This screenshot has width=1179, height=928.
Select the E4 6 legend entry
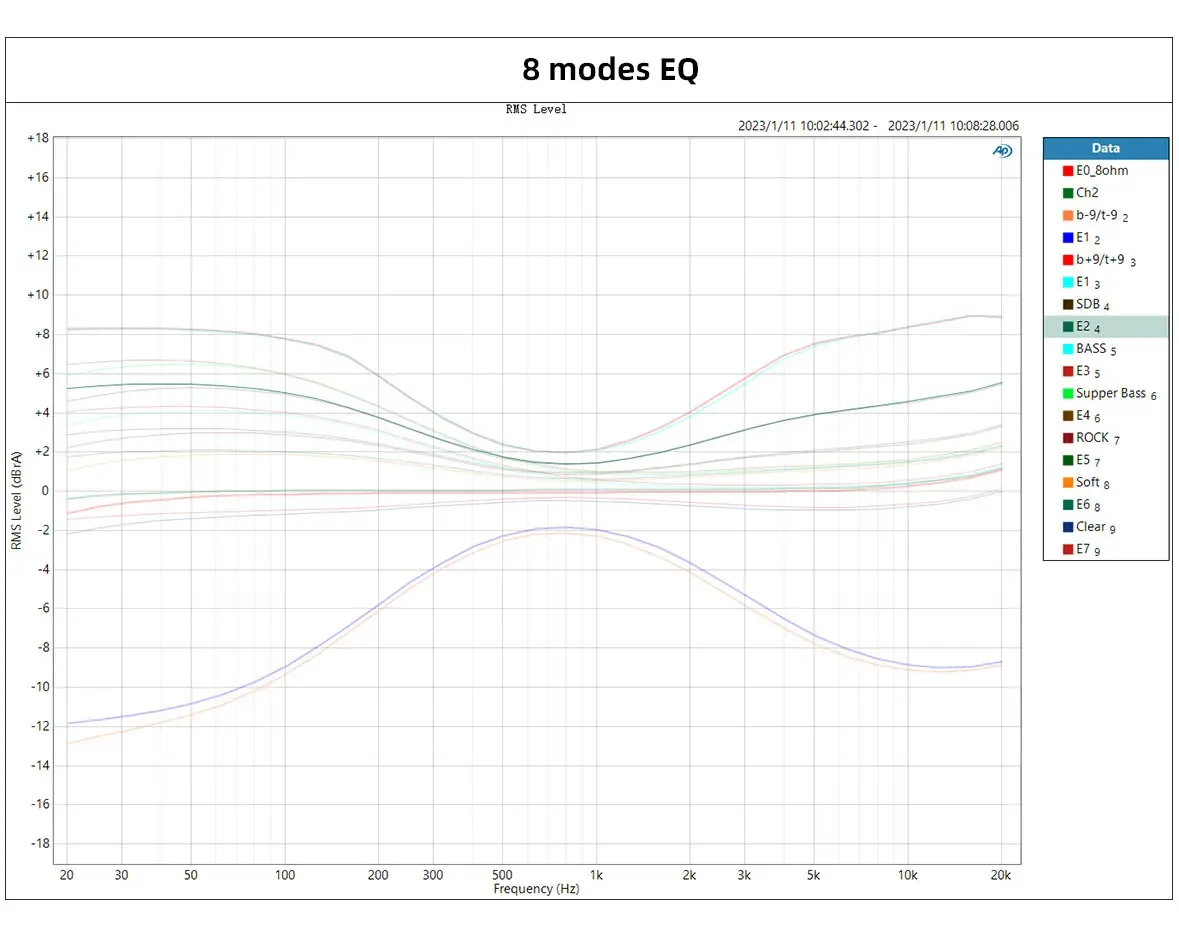(x=1081, y=415)
